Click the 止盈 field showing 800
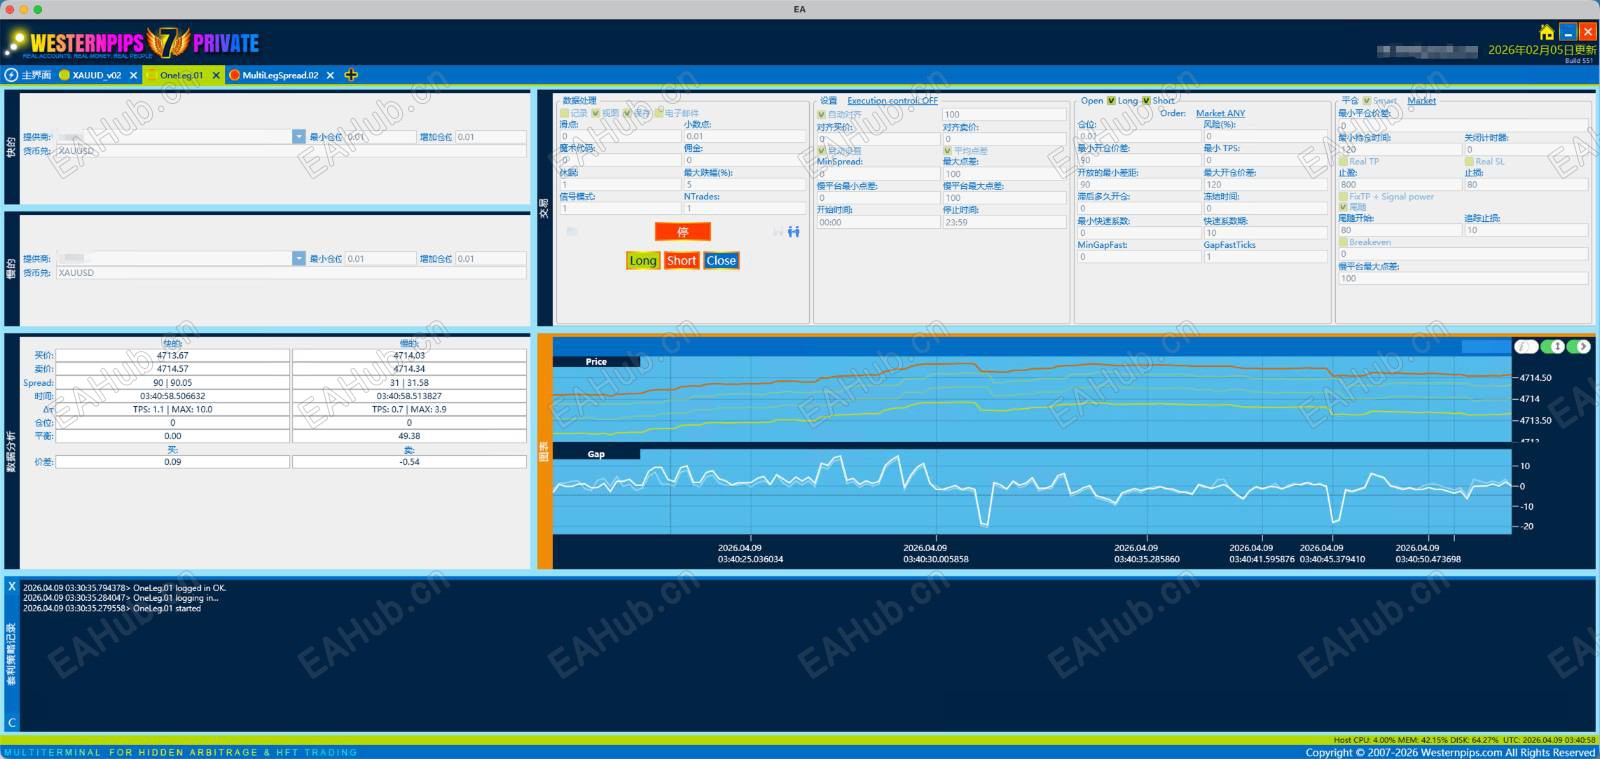Viewport: 1600px width, 759px height. (x=1400, y=185)
